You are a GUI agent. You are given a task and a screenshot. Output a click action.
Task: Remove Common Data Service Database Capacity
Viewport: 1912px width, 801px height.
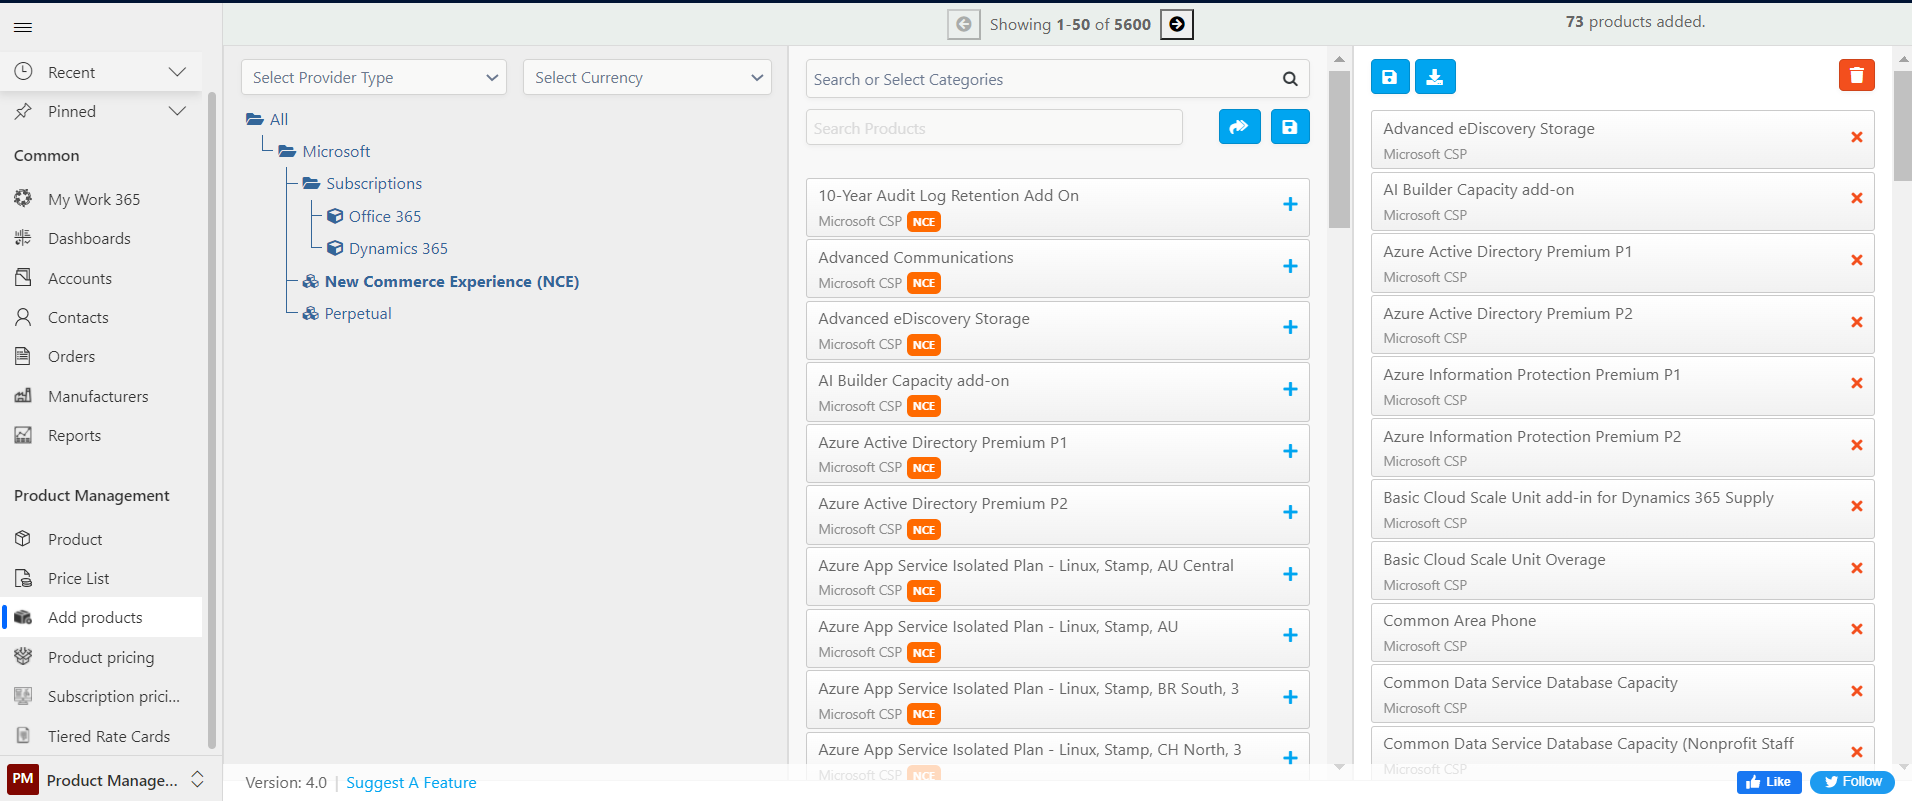tap(1856, 691)
